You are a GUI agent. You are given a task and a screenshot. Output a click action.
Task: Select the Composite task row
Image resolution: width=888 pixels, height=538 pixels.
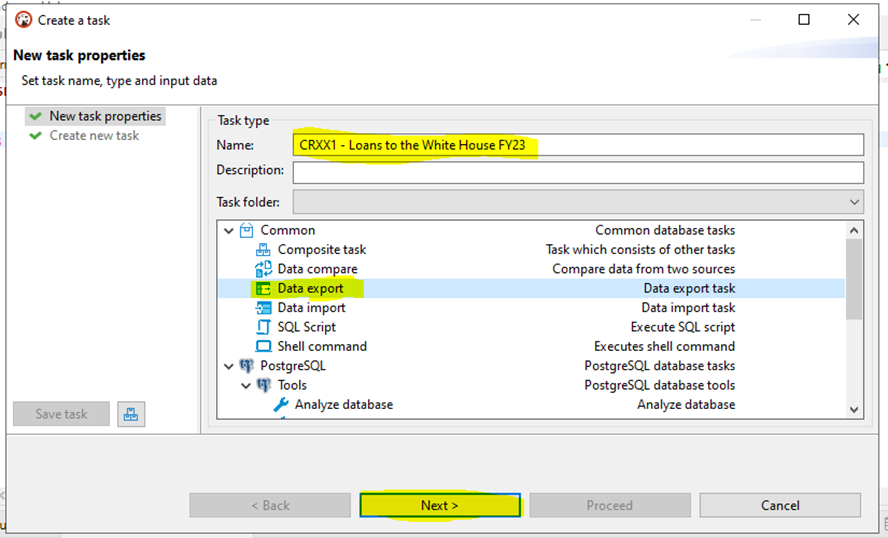point(531,249)
